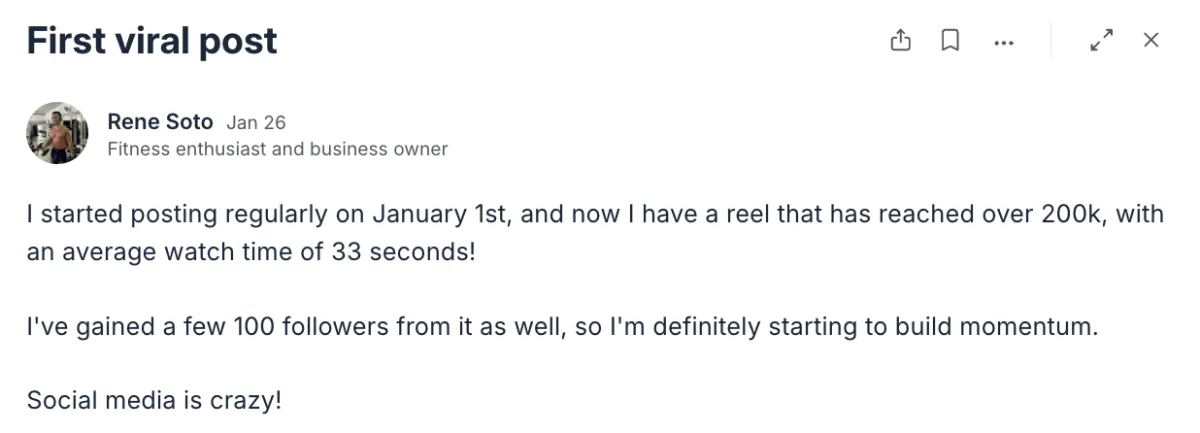Click the 'Social media is crazy!' line
The width and height of the screenshot is (1200, 433).
coord(154,401)
